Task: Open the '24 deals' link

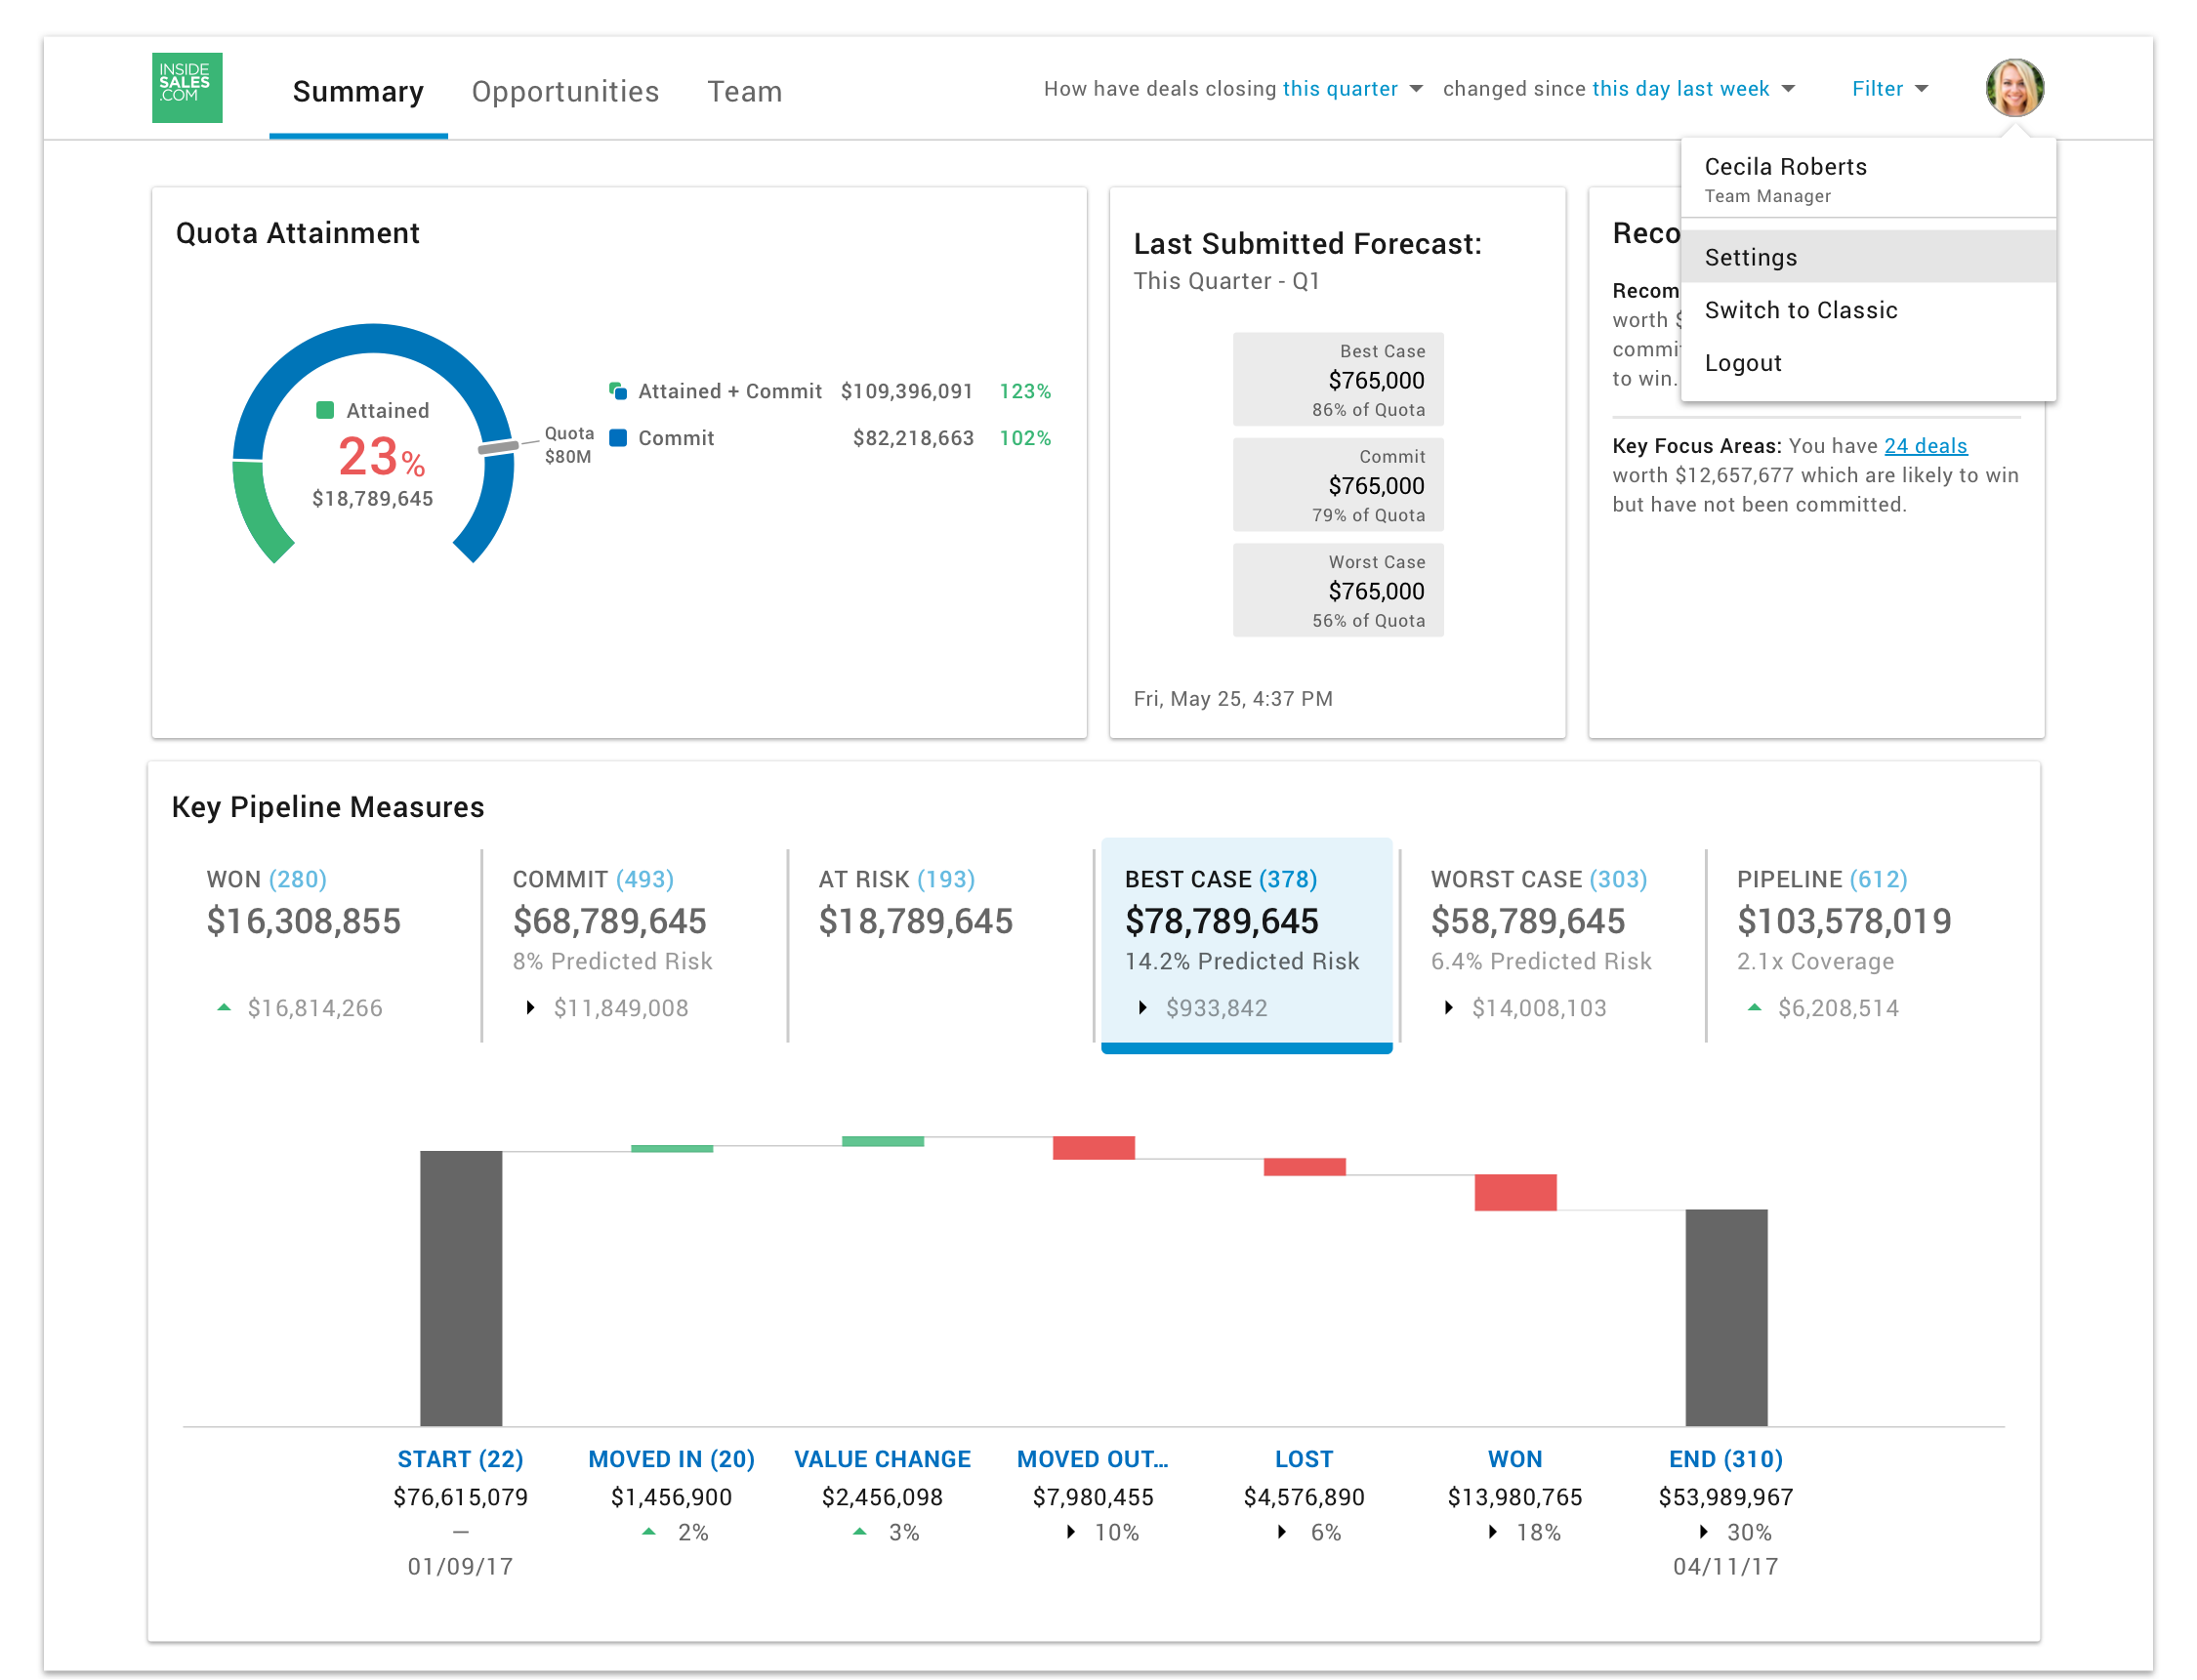Action: pos(1925,446)
